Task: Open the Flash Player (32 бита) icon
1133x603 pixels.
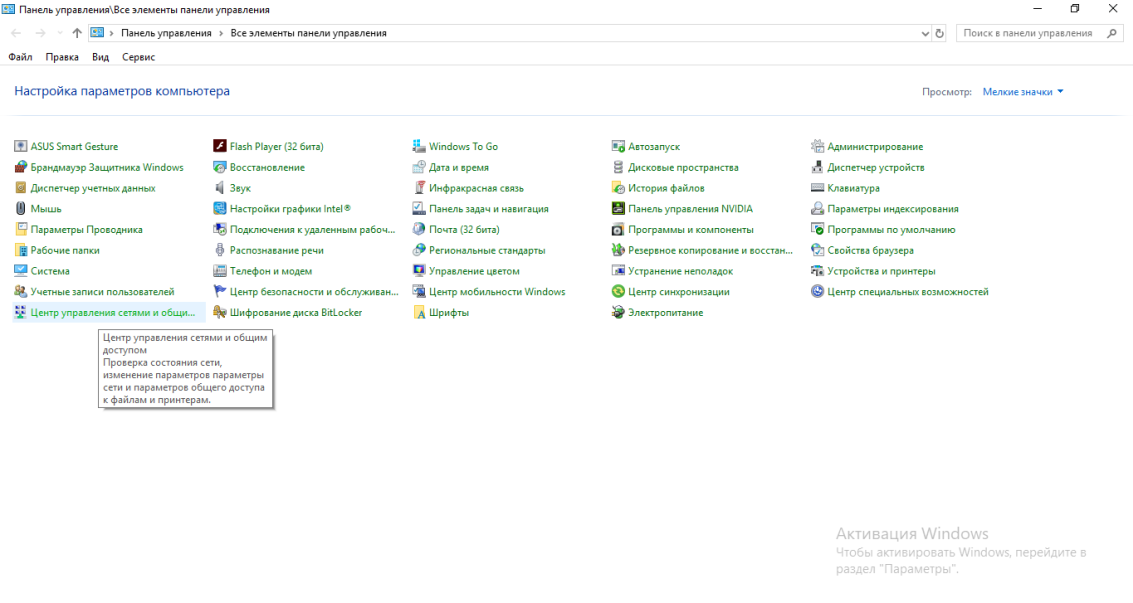Action: pos(220,147)
